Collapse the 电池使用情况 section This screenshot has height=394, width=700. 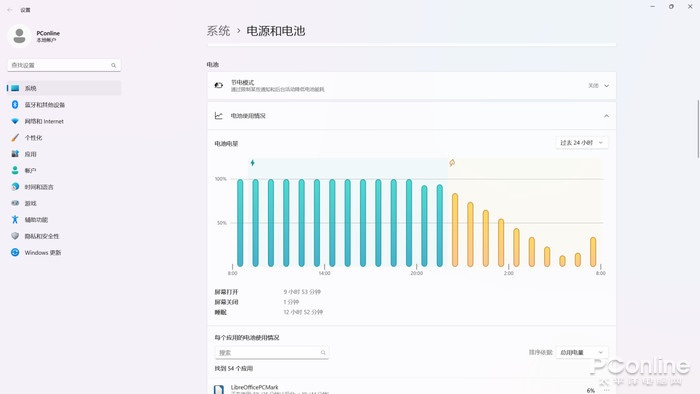click(606, 116)
